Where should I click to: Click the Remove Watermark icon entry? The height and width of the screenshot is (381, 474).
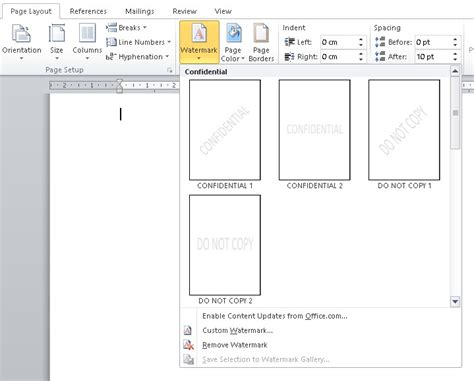click(188, 345)
